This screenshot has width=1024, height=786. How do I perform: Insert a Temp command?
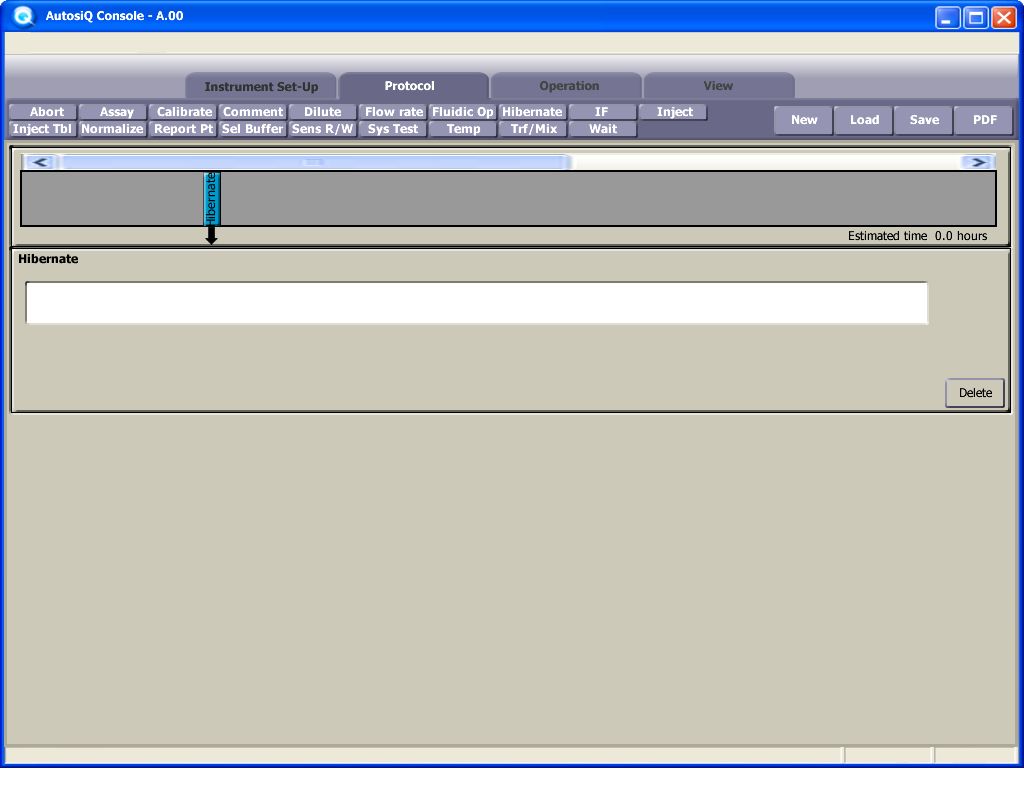pyautogui.click(x=462, y=129)
